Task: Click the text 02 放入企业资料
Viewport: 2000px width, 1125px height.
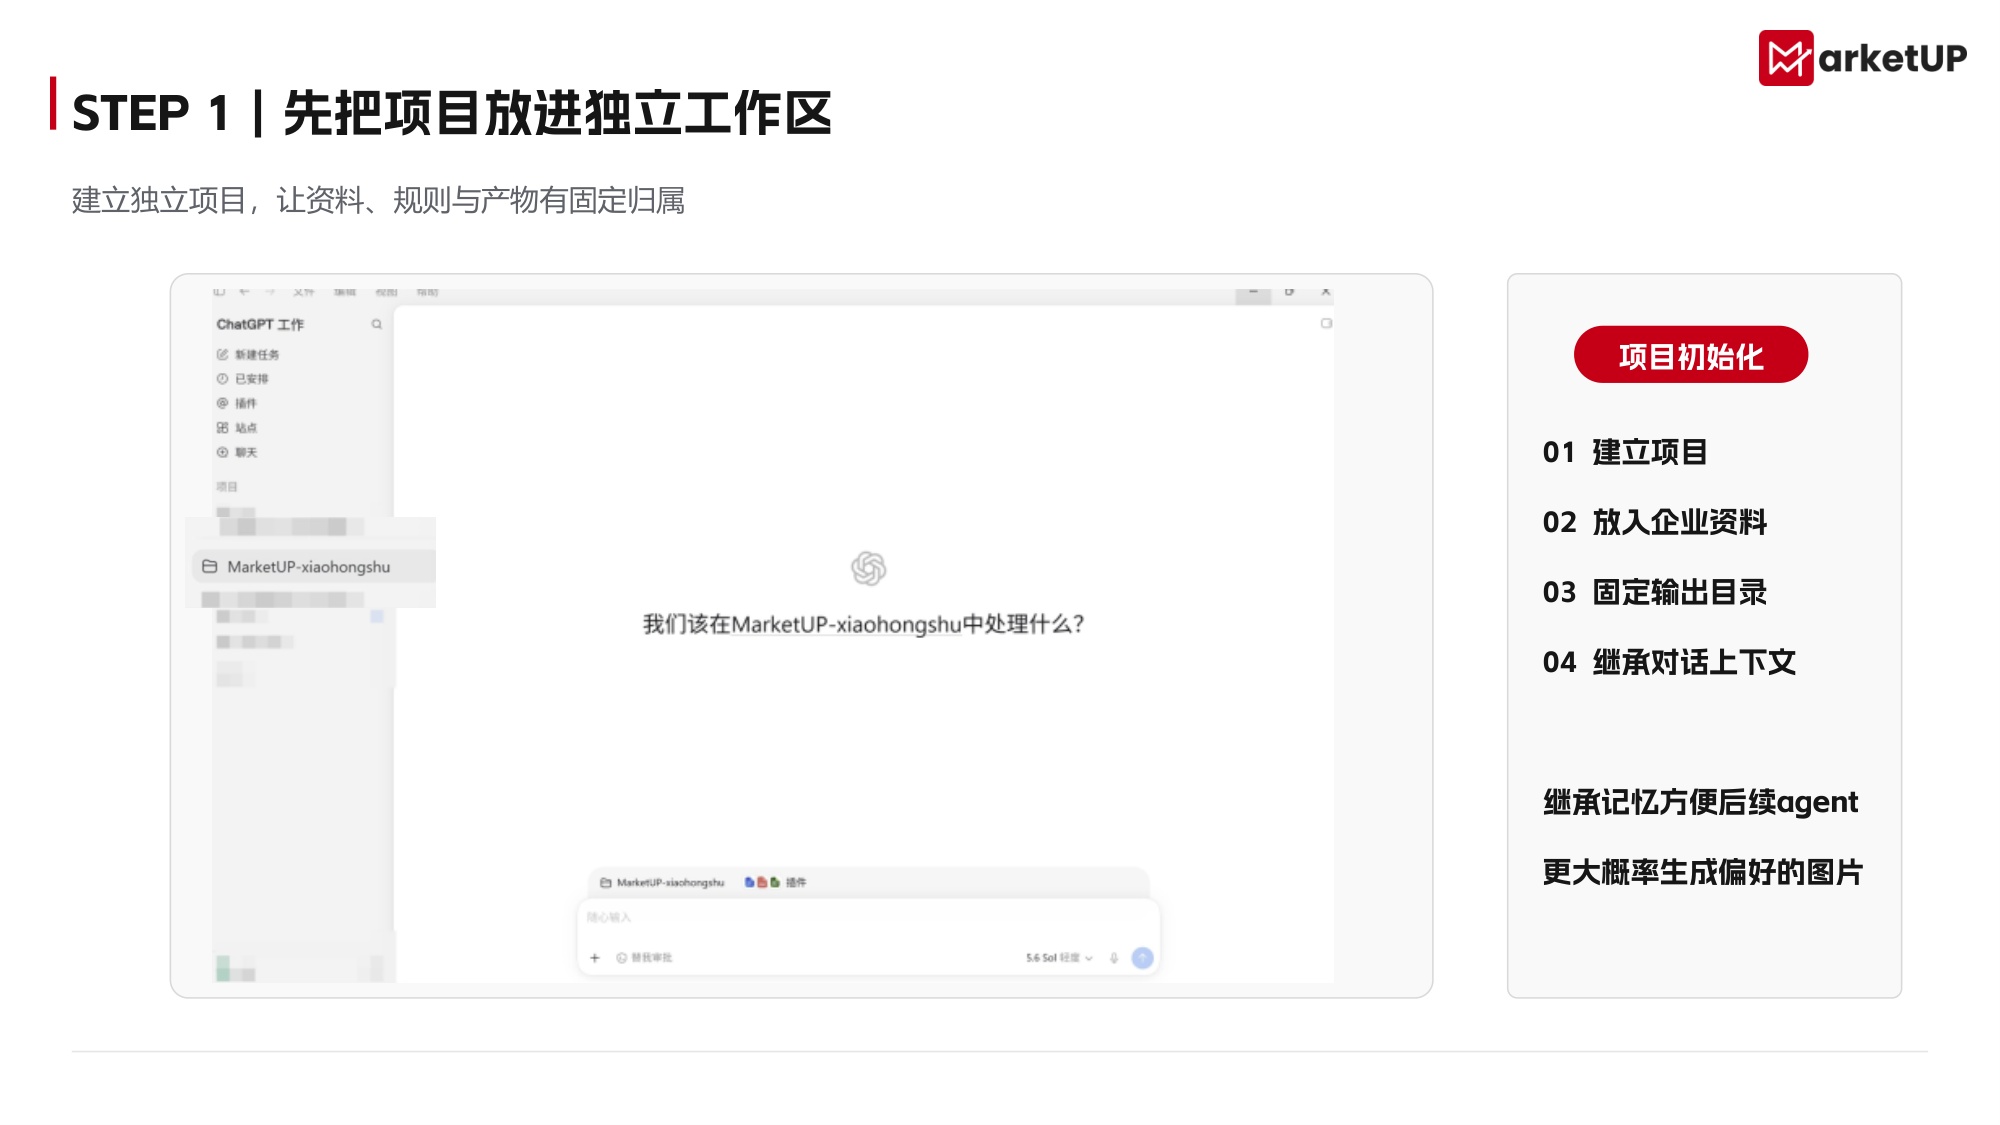Action: pyautogui.click(x=1655, y=522)
